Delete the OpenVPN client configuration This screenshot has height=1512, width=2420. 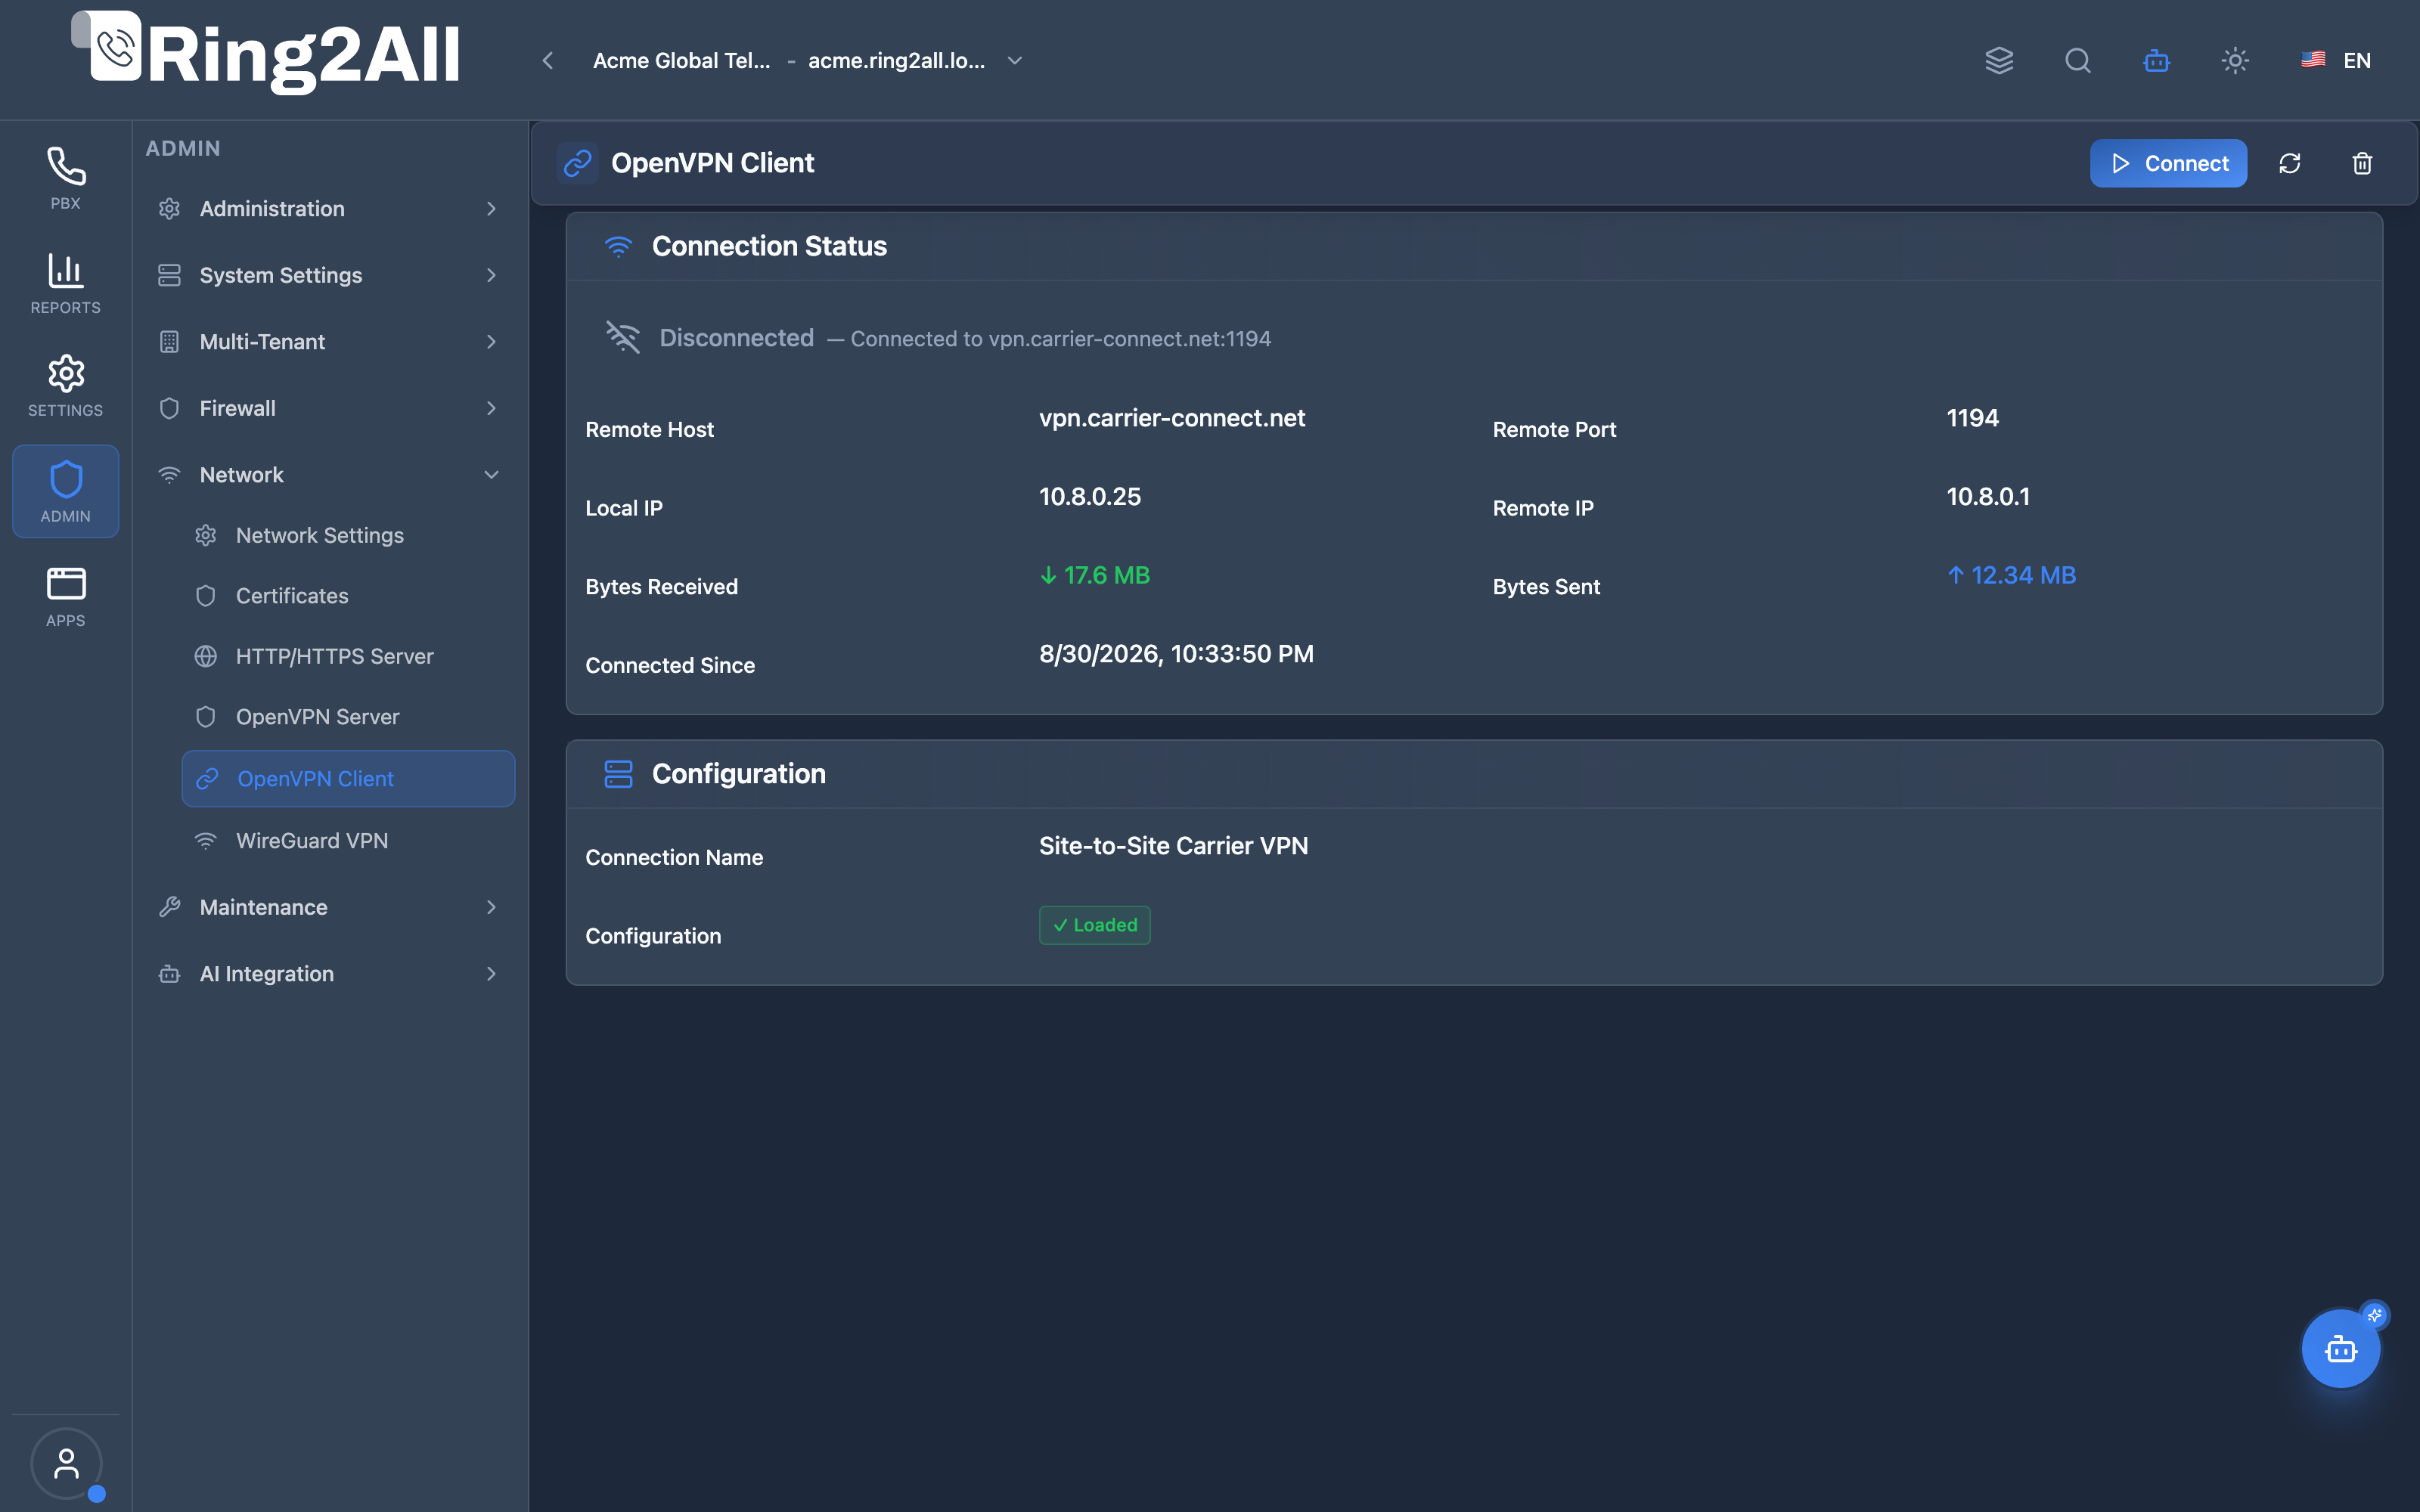coord(2362,163)
